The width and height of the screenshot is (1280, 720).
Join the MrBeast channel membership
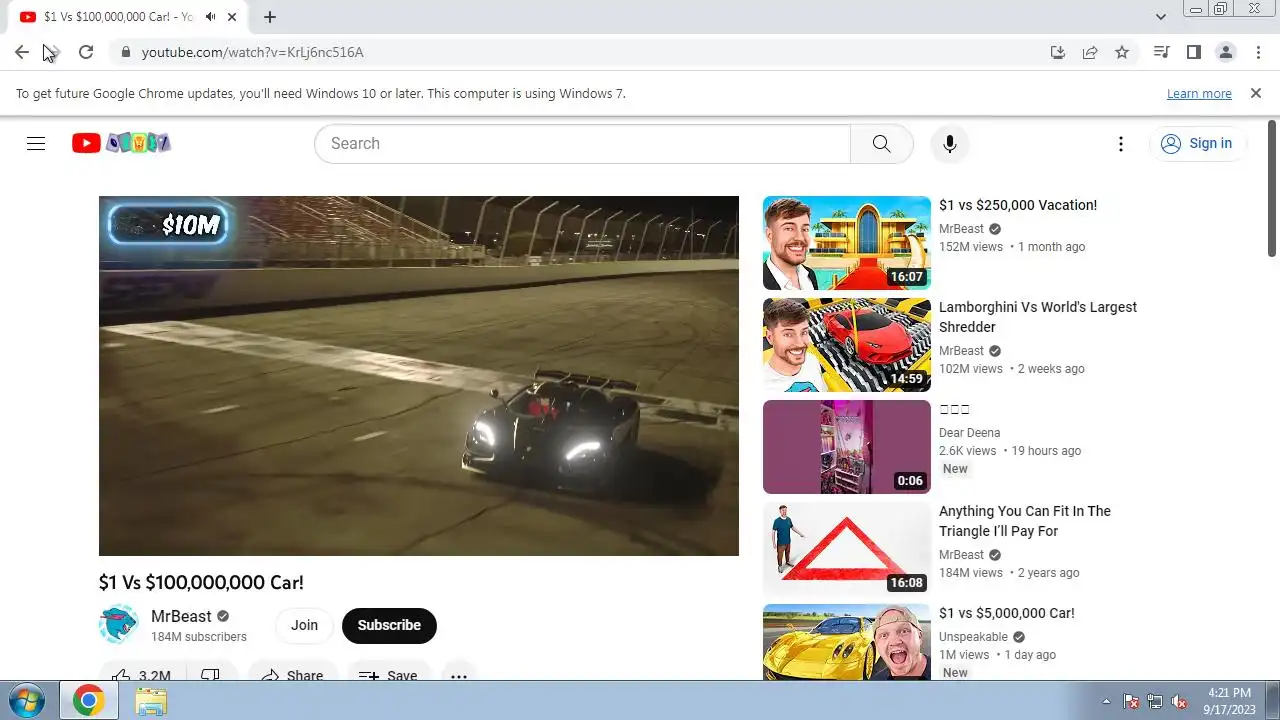coord(304,625)
